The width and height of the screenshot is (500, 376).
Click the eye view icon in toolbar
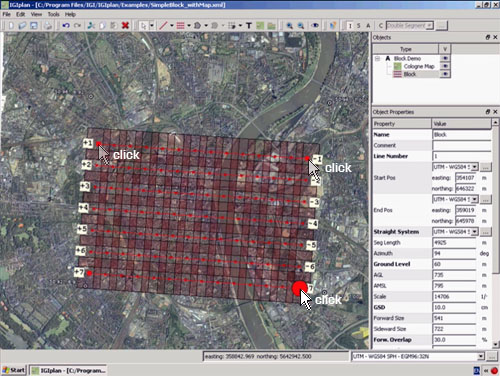point(314,25)
